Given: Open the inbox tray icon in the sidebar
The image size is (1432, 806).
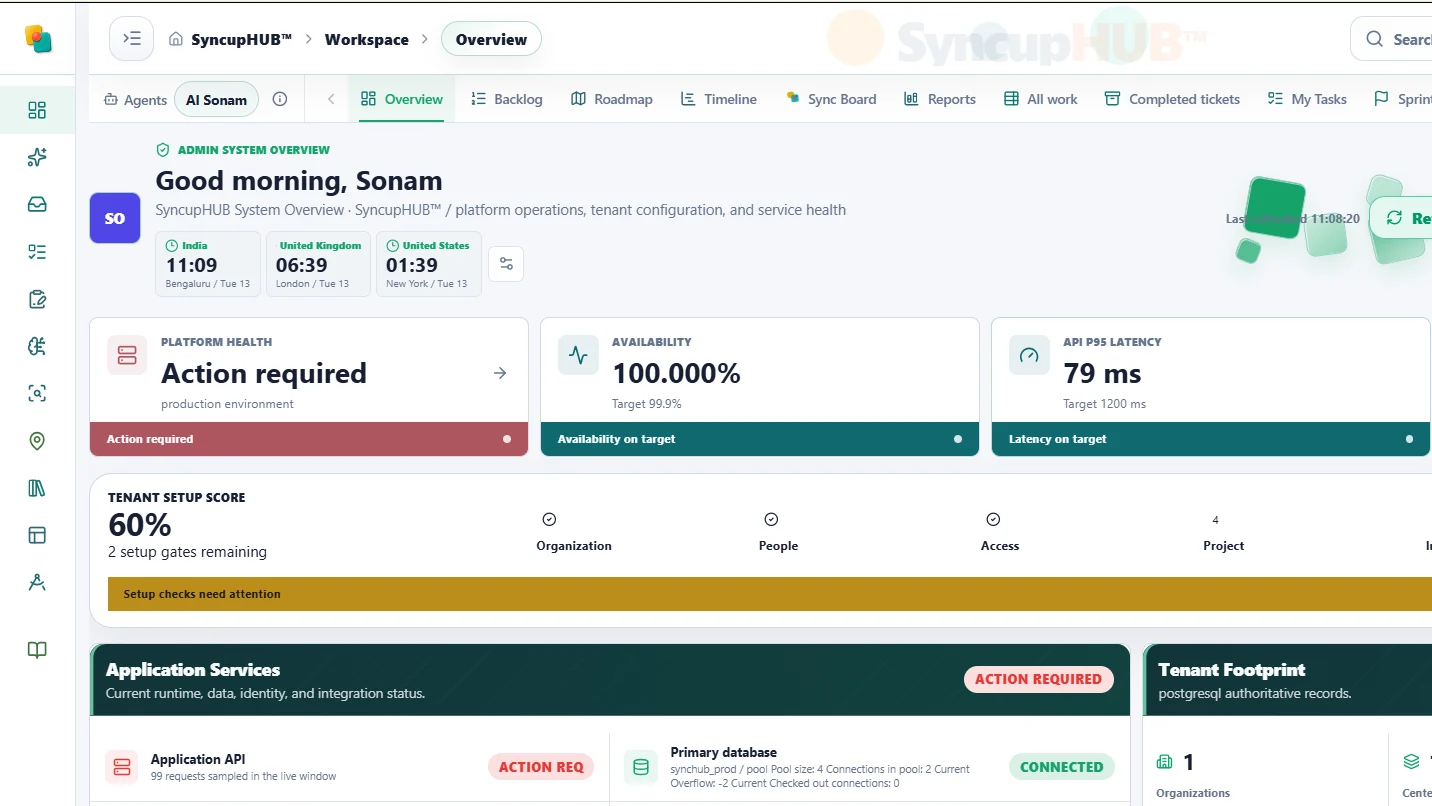Looking at the screenshot, I should [x=37, y=204].
